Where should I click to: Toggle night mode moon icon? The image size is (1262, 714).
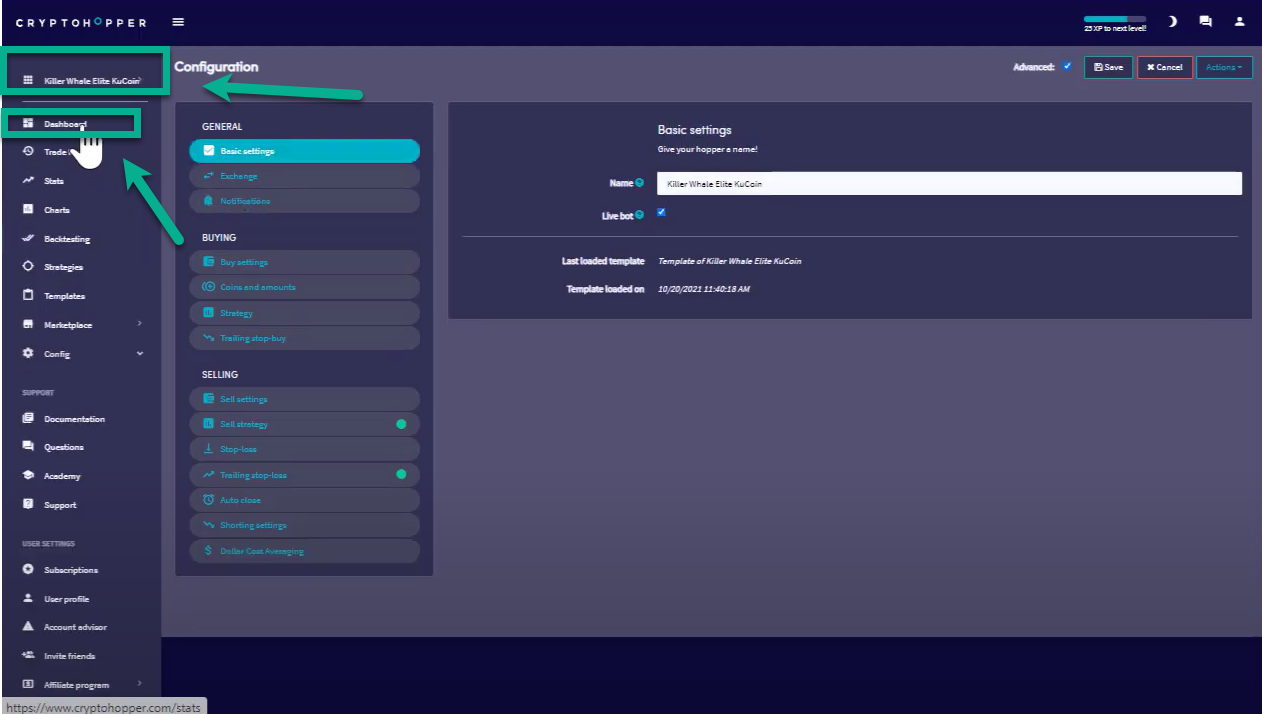[1172, 22]
